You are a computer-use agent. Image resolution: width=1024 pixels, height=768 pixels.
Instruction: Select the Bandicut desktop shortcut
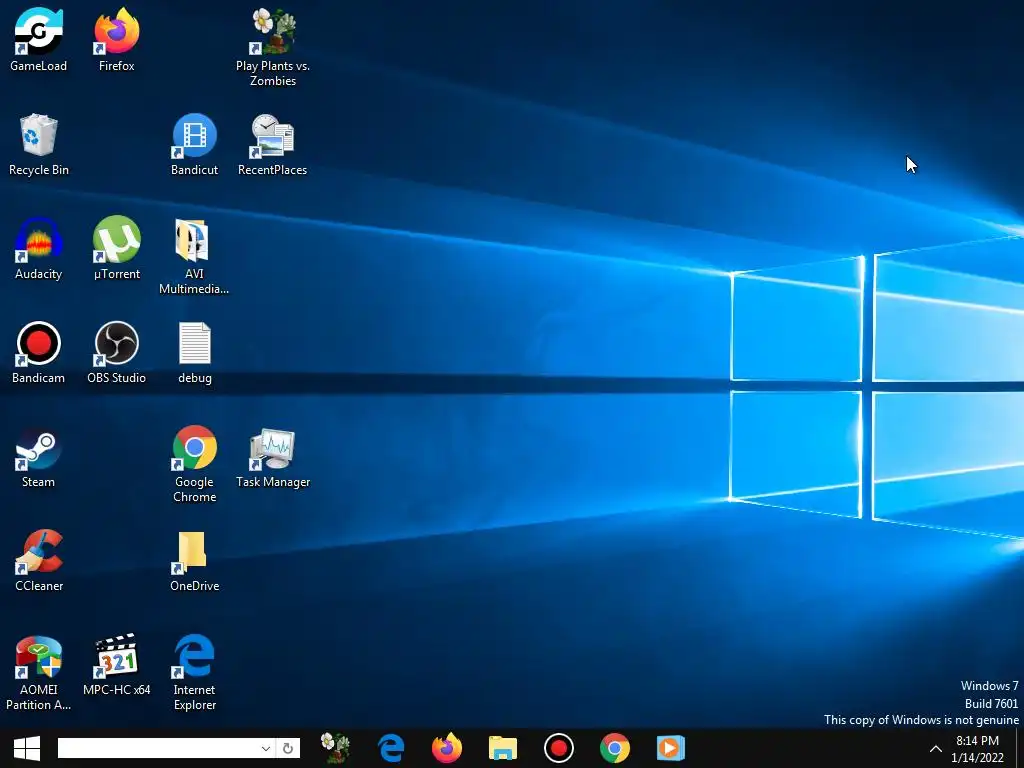point(195,144)
